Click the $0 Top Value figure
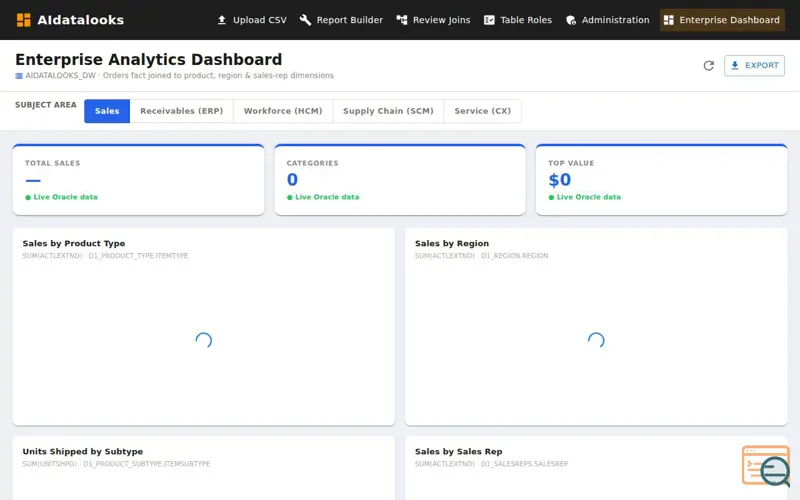Image resolution: width=800 pixels, height=500 pixels. (559, 180)
